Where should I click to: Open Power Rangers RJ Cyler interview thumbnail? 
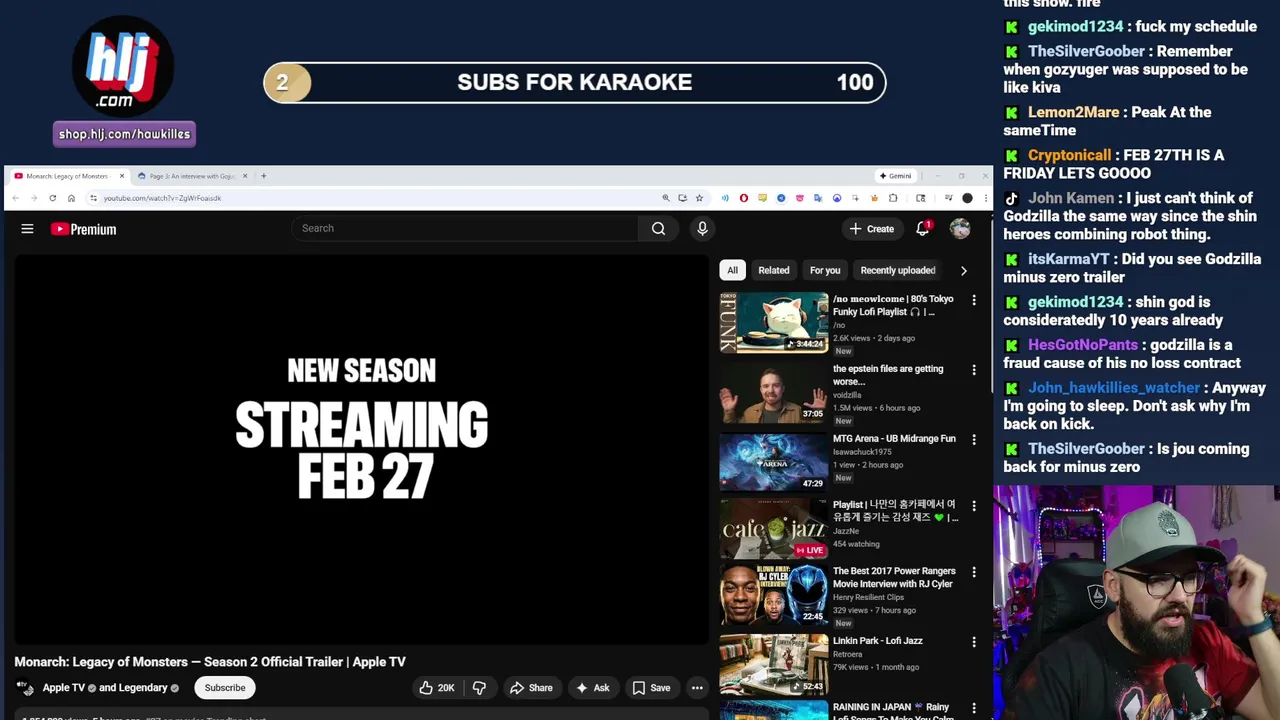coord(774,595)
